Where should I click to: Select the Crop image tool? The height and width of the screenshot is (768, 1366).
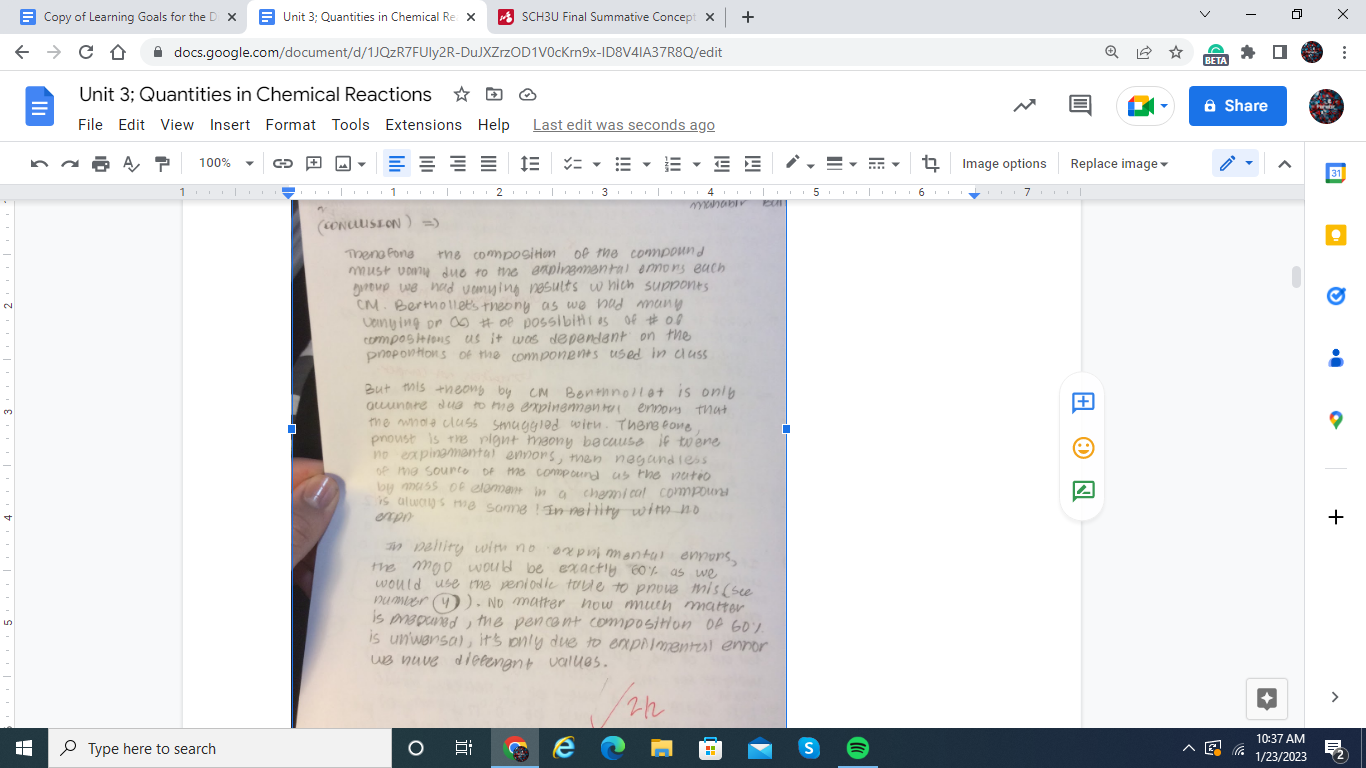coord(931,164)
